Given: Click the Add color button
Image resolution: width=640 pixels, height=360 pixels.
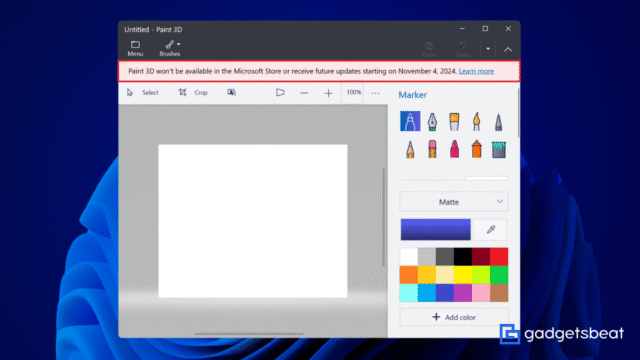Looking at the screenshot, I should [454, 317].
